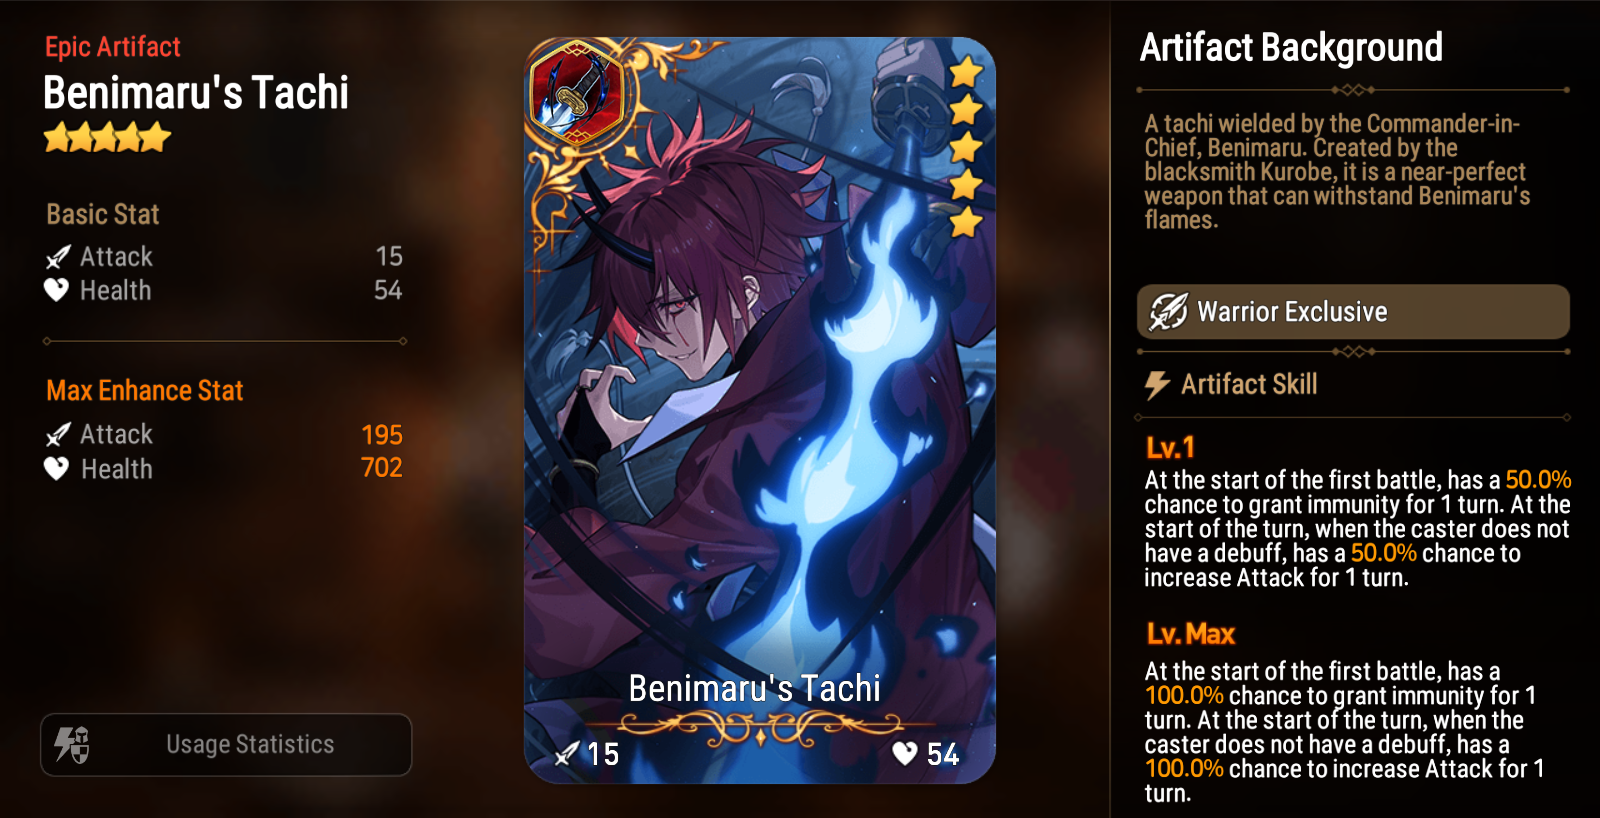This screenshot has height=818, width=1600.
Task: Click the Artifact Skill lightning bolt icon
Action: tap(1157, 385)
